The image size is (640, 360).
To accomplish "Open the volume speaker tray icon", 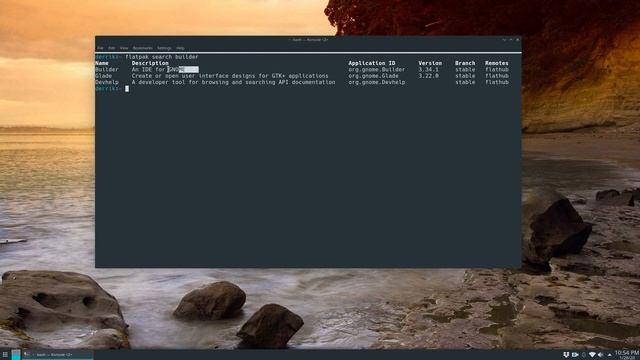I will pos(600,355).
